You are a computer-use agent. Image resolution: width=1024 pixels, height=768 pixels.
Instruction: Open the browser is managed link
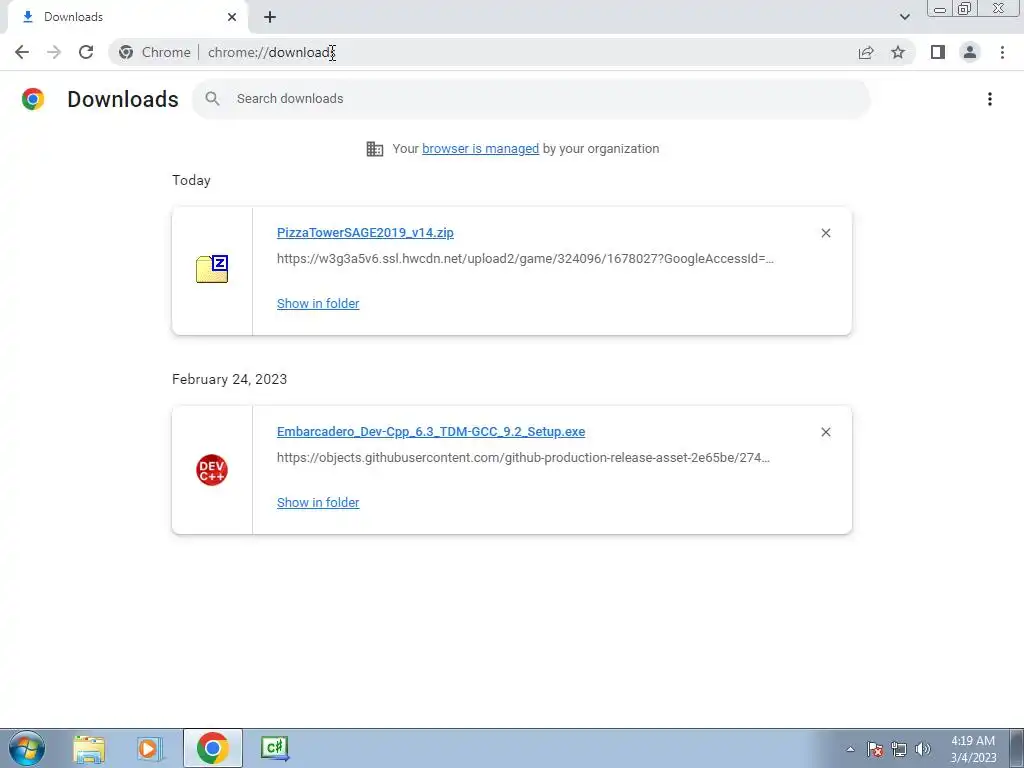click(481, 149)
